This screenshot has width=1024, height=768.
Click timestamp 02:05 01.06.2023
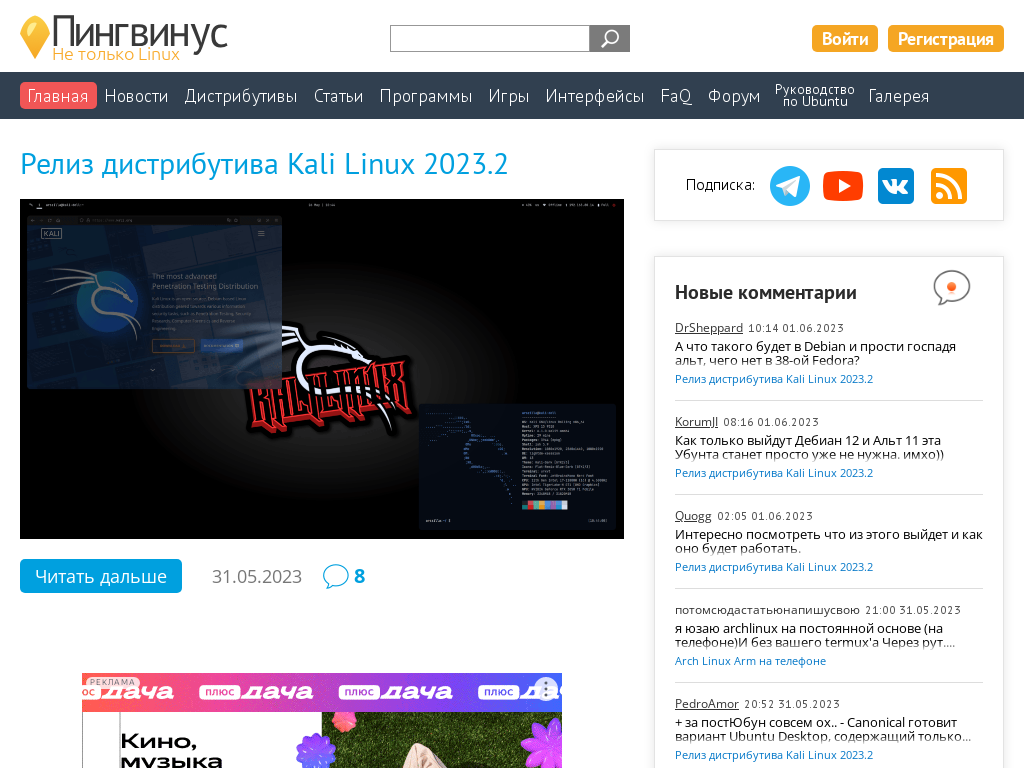pos(765,517)
